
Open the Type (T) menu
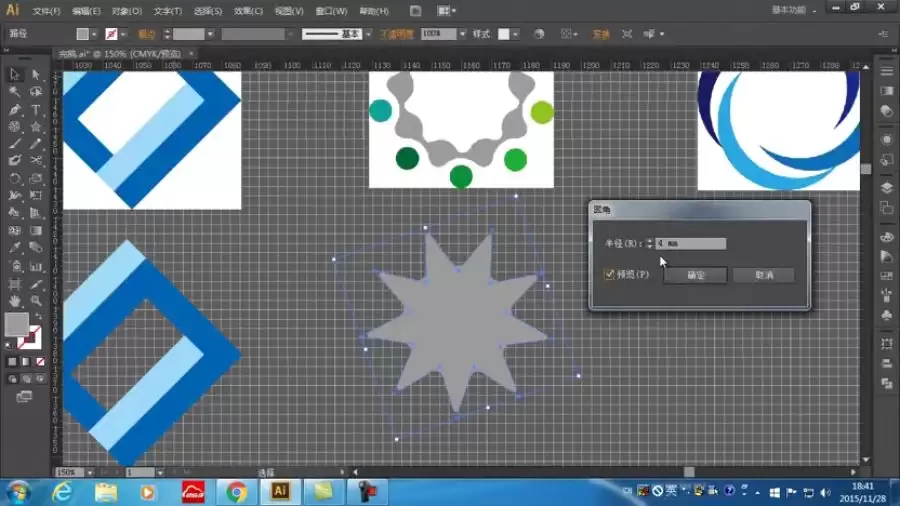coord(168,11)
